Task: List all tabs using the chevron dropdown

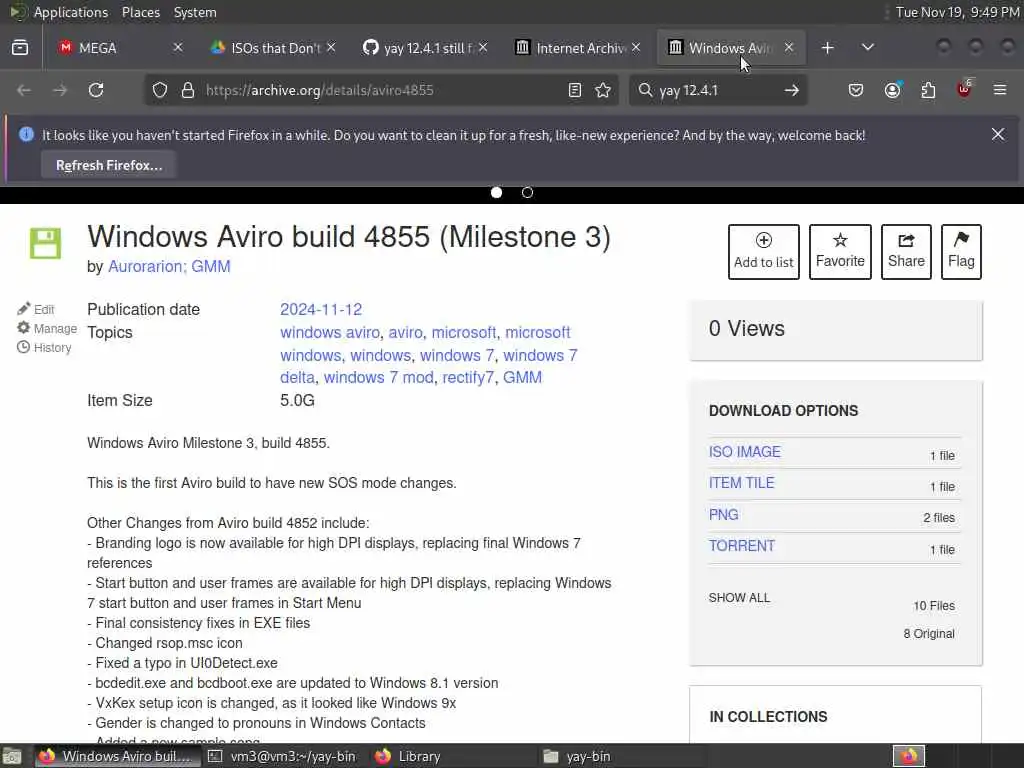Action: (868, 48)
